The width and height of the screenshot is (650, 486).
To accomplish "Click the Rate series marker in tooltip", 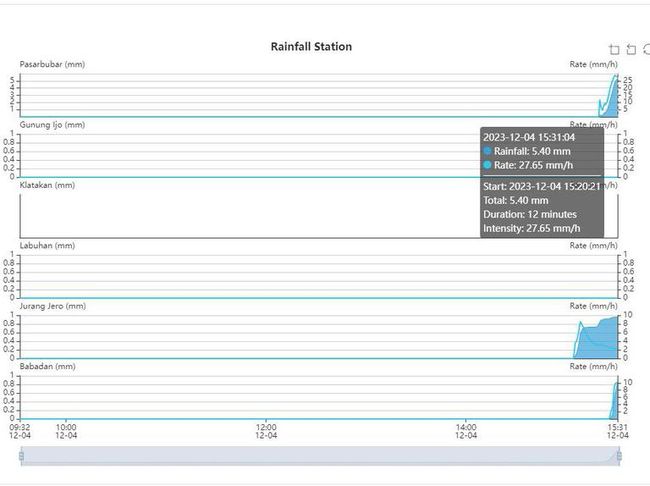I will [x=488, y=165].
